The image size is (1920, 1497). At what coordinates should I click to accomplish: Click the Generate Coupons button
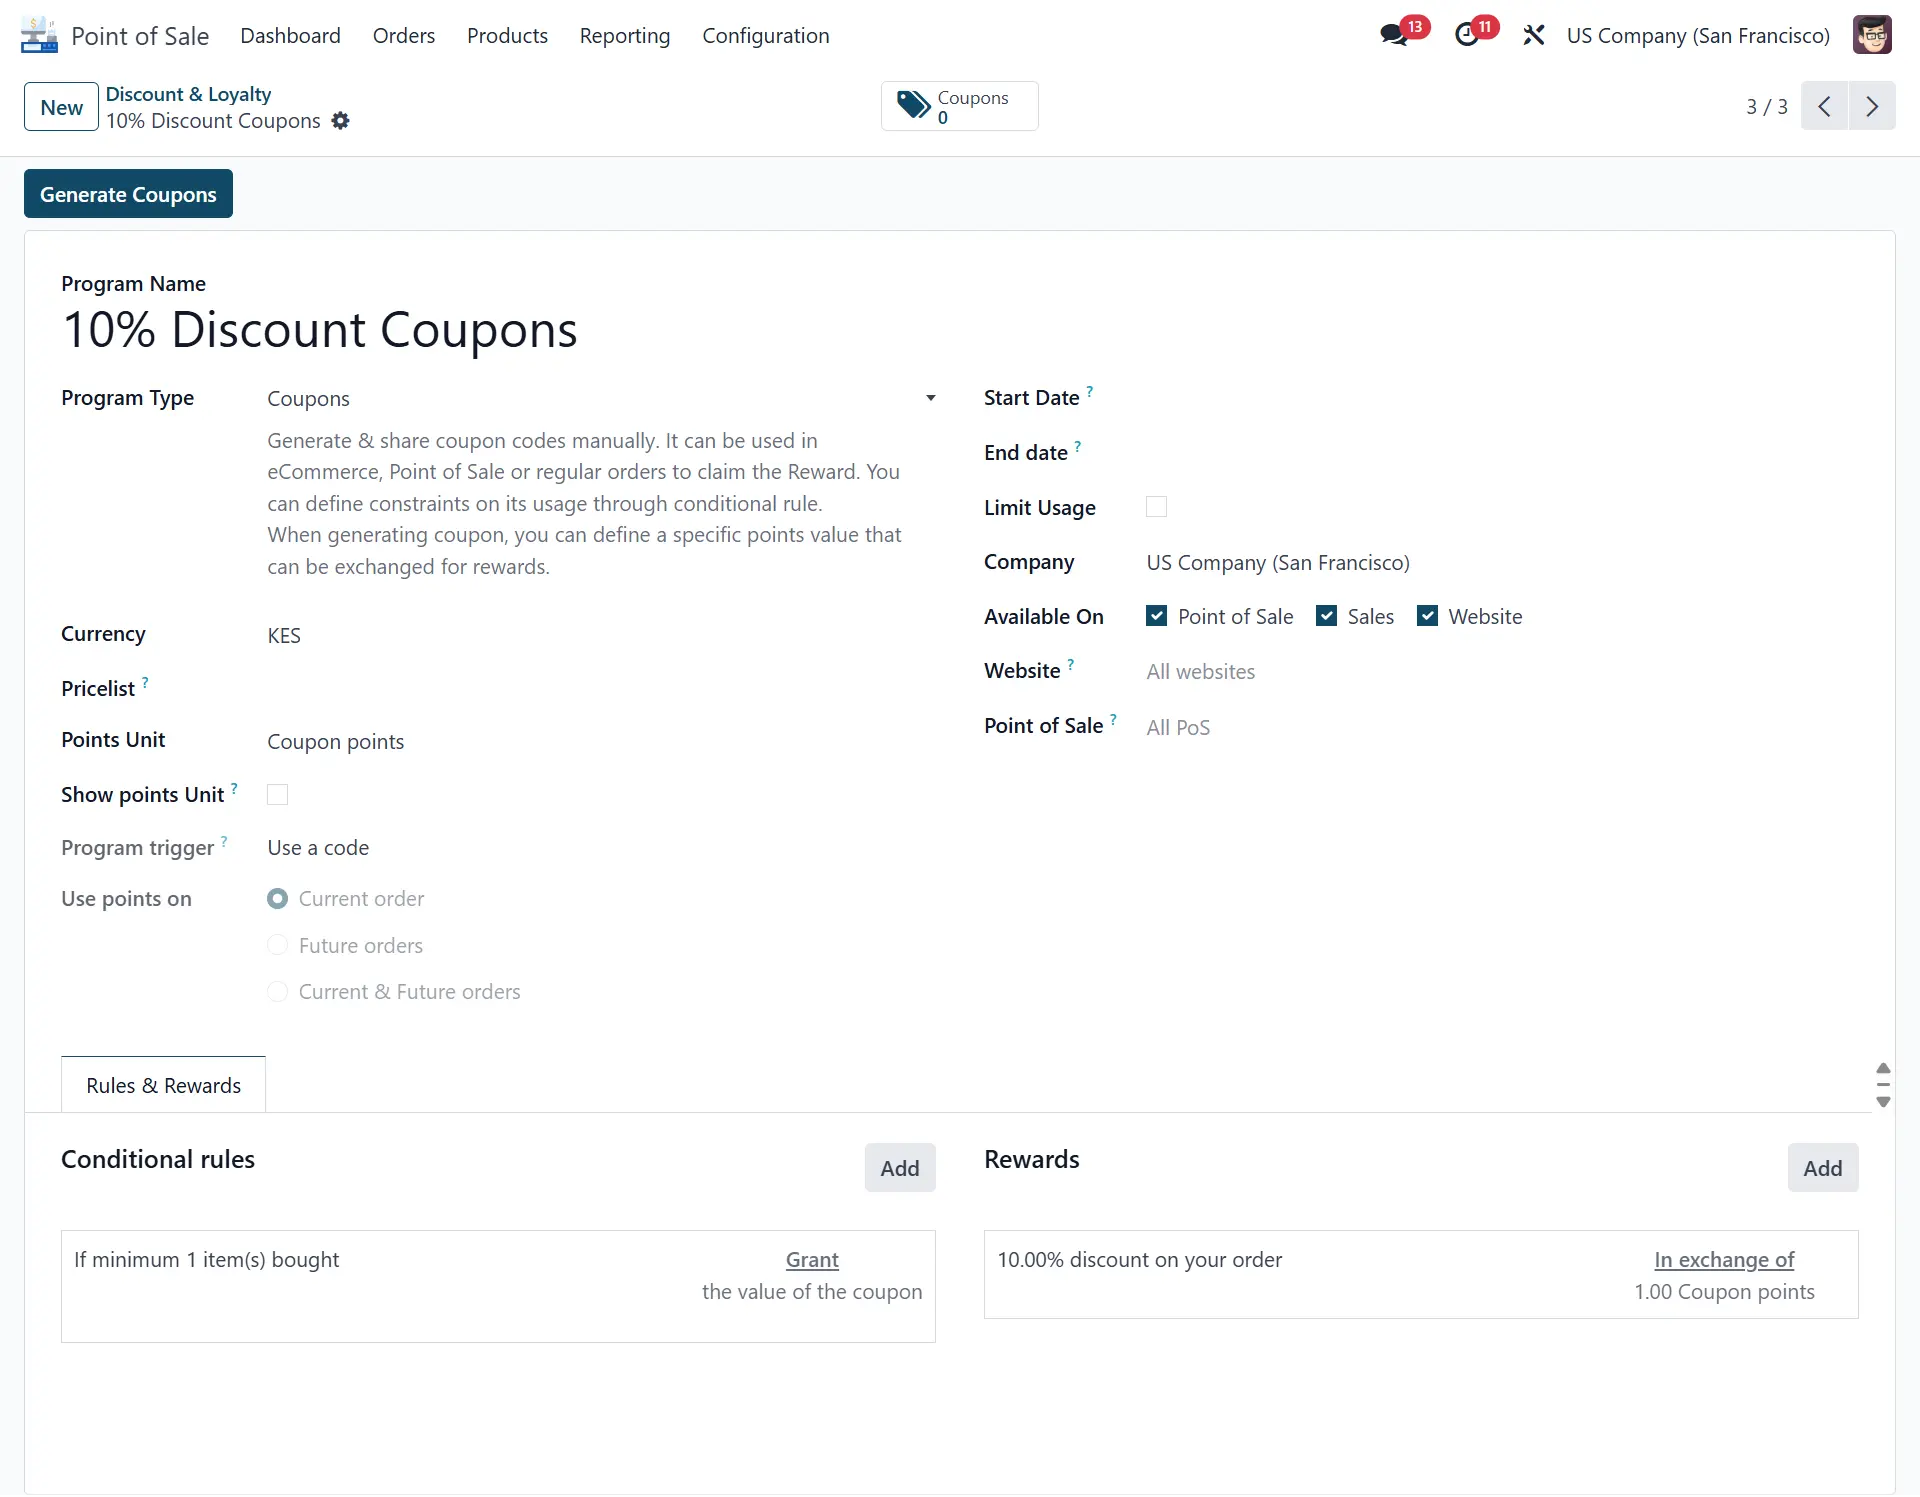click(128, 194)
